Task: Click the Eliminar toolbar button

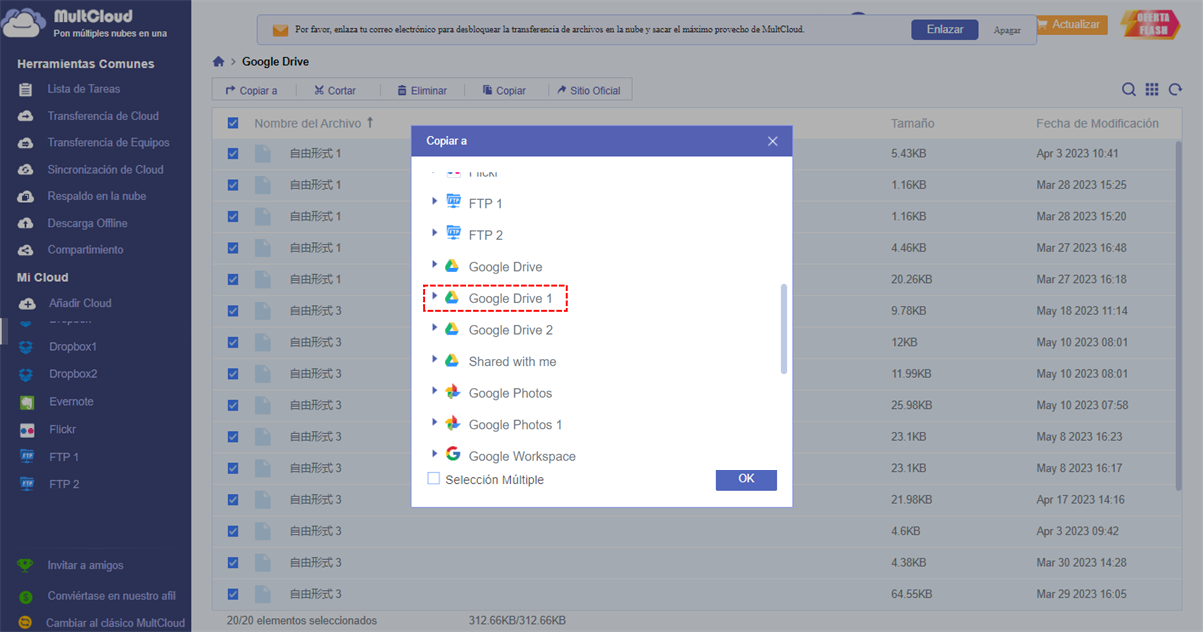Action: [421, 90]
